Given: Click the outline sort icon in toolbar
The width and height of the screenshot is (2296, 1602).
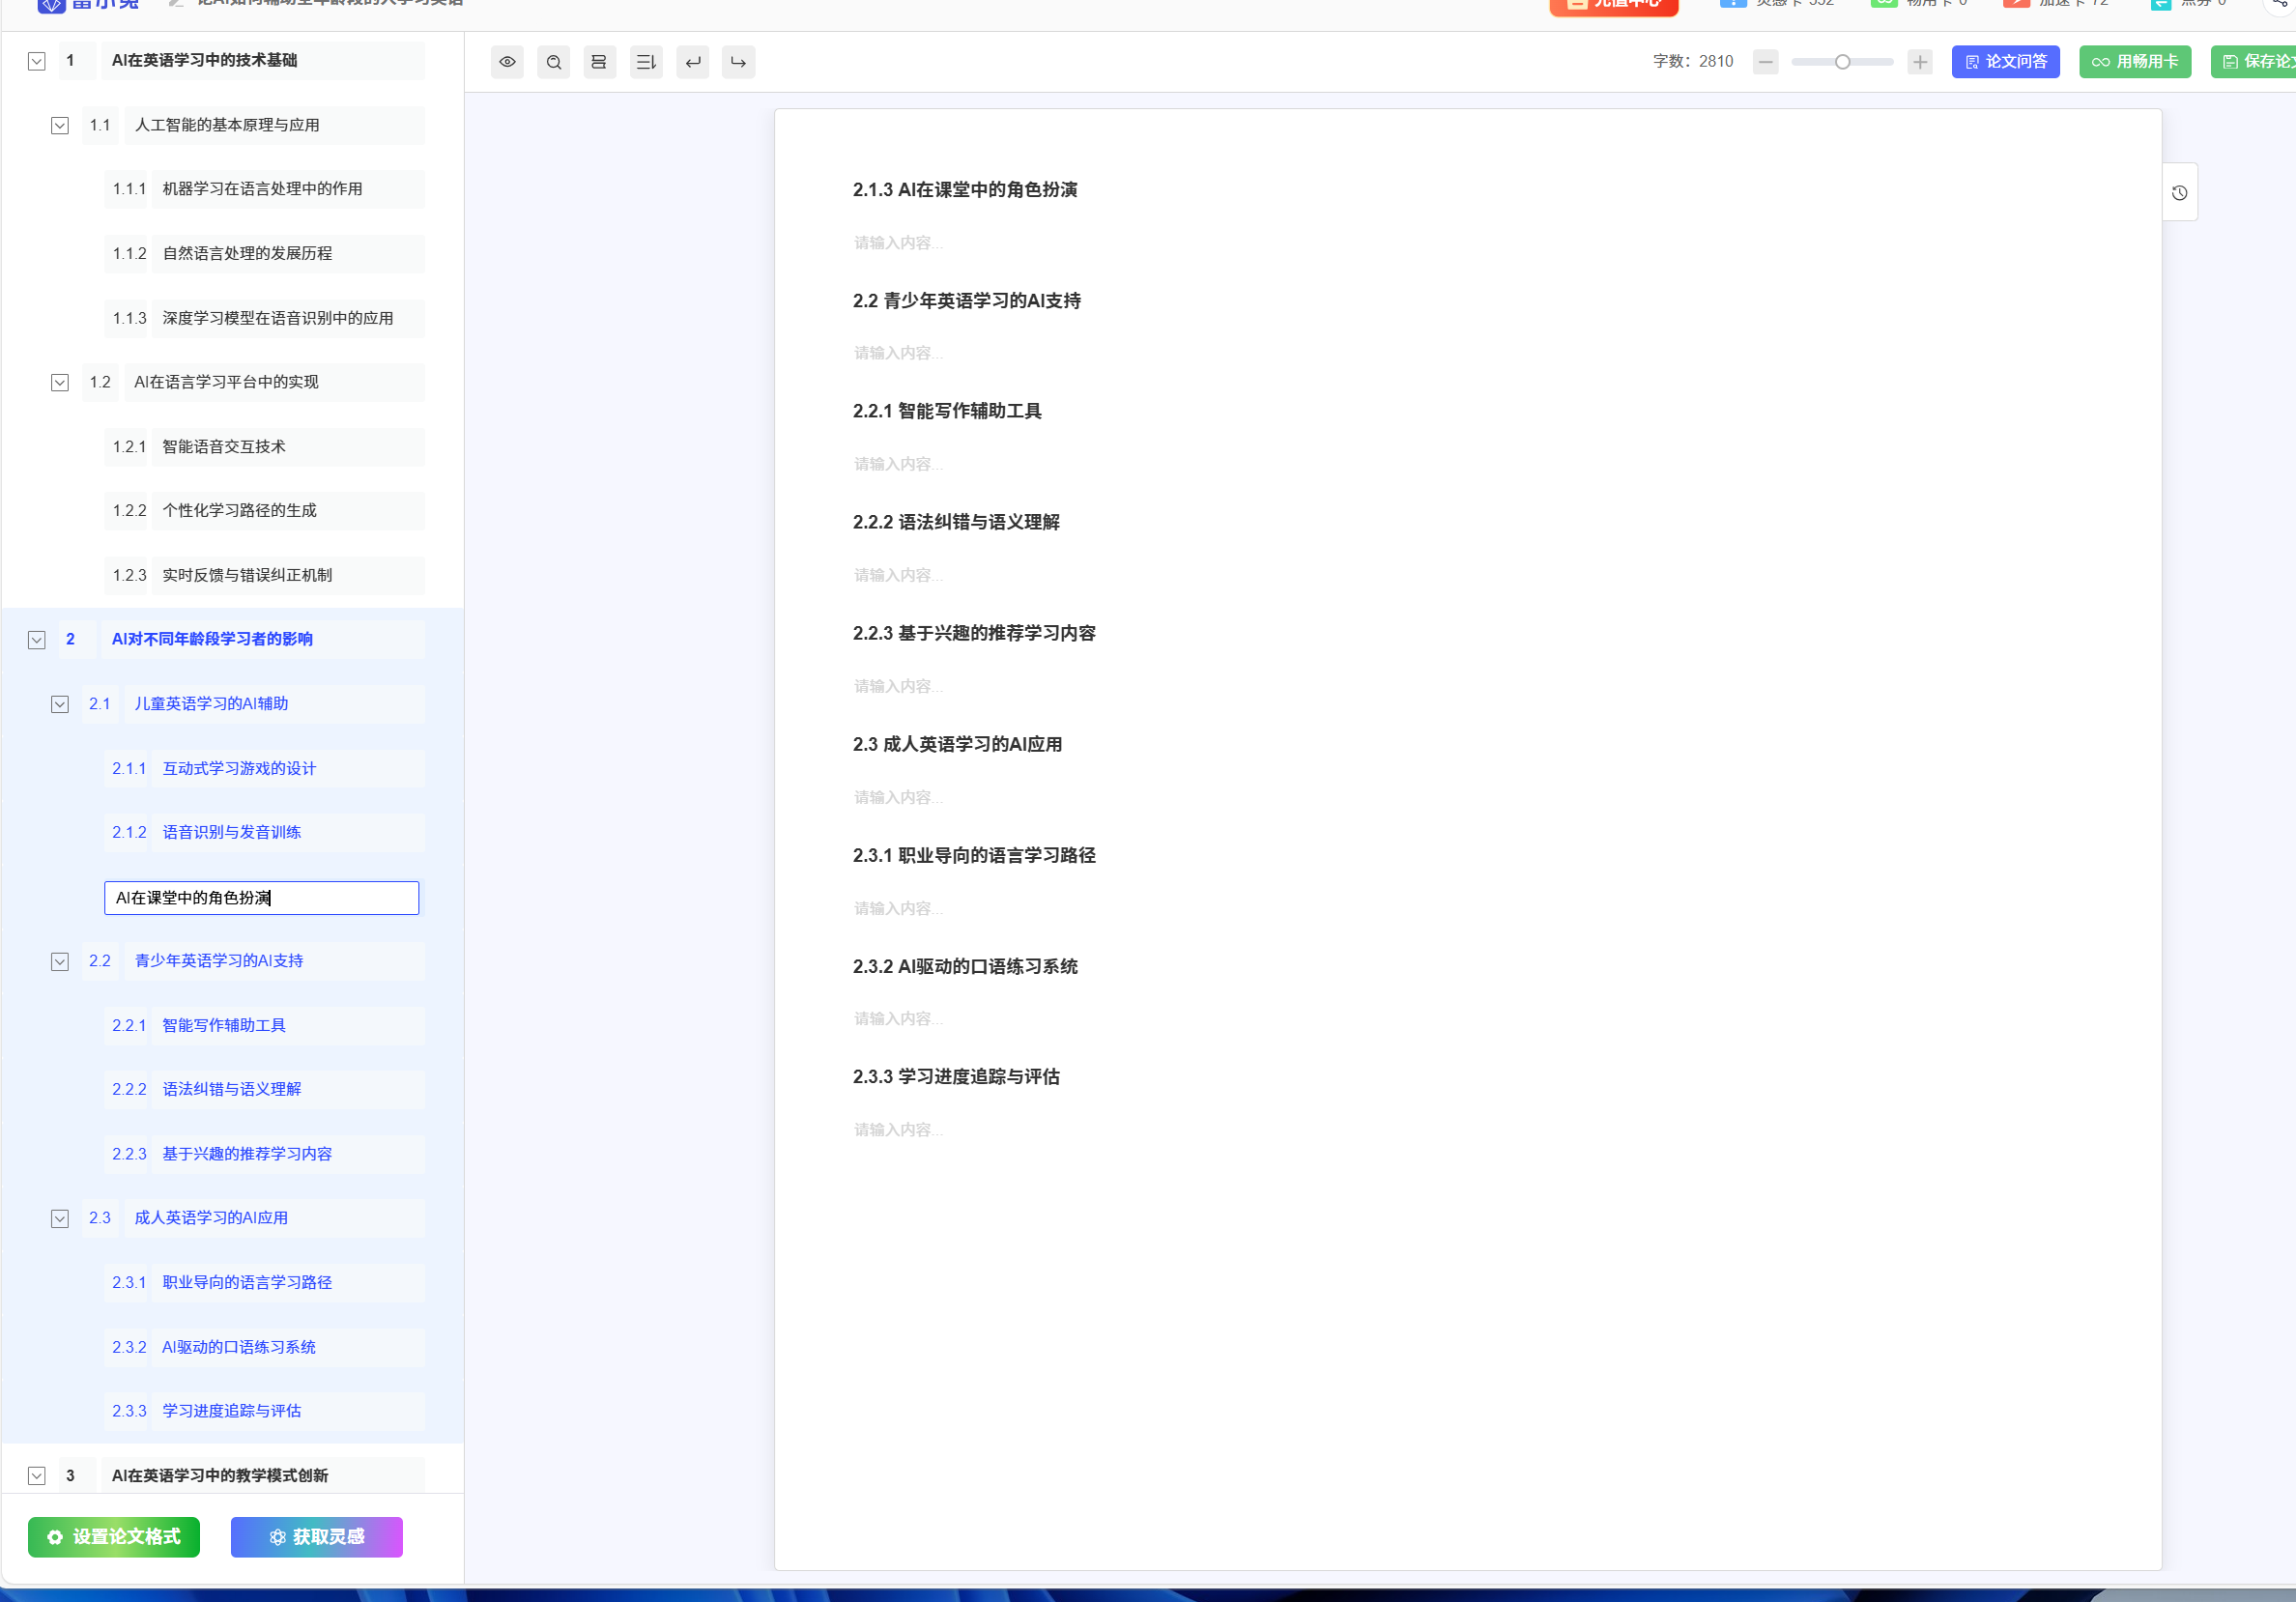Looking at the screenshot, I should point(646,62).
